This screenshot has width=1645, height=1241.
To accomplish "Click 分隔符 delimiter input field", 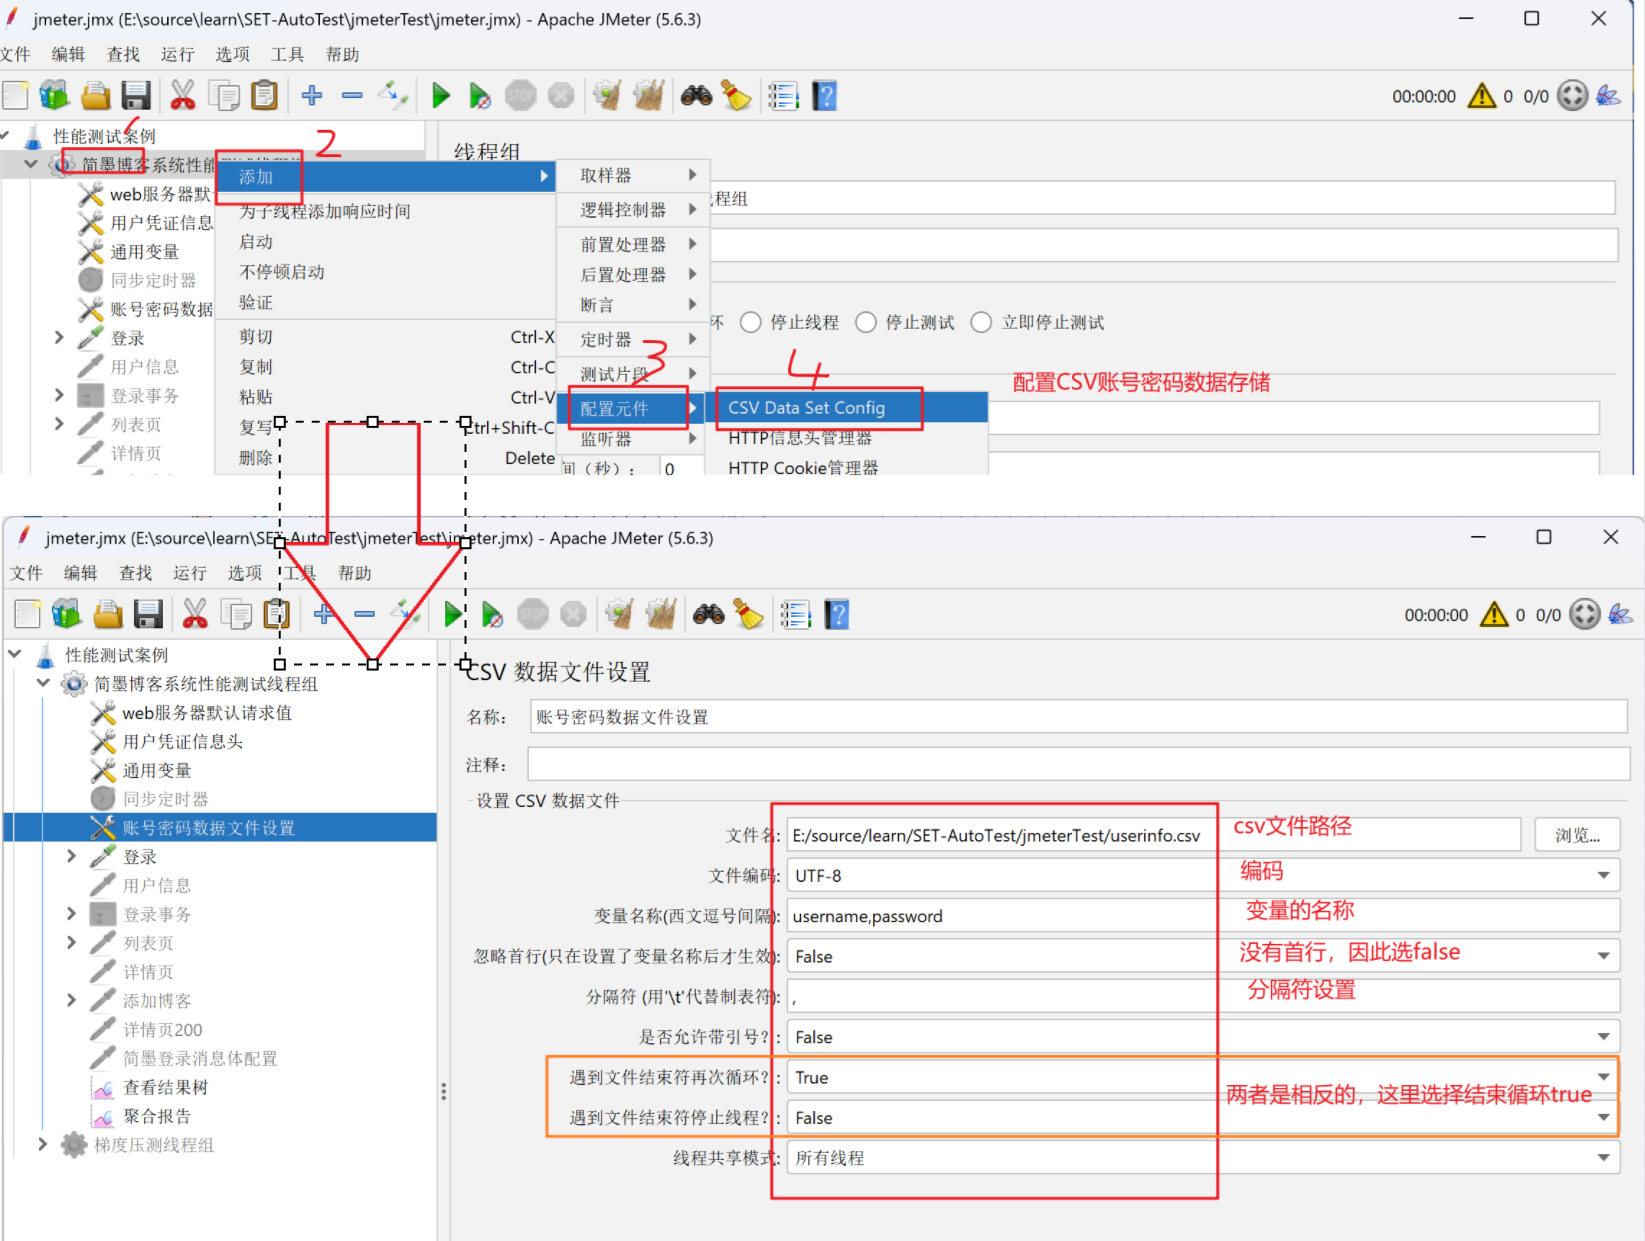I will pos(1203,996).
